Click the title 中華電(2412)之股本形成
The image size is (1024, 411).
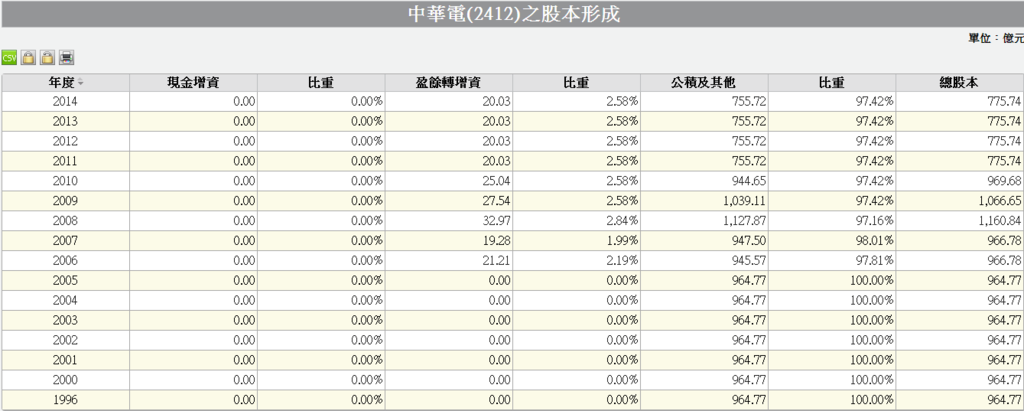[513, 14]
